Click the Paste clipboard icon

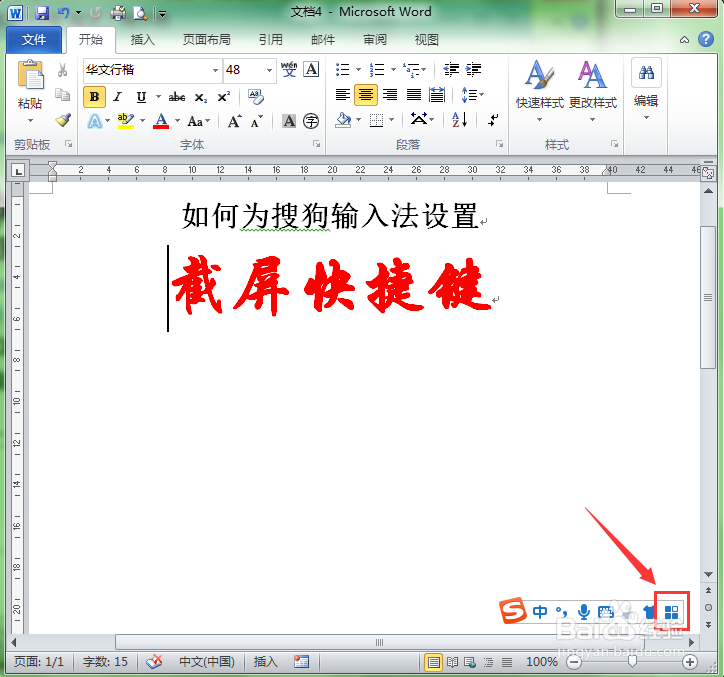30,75
